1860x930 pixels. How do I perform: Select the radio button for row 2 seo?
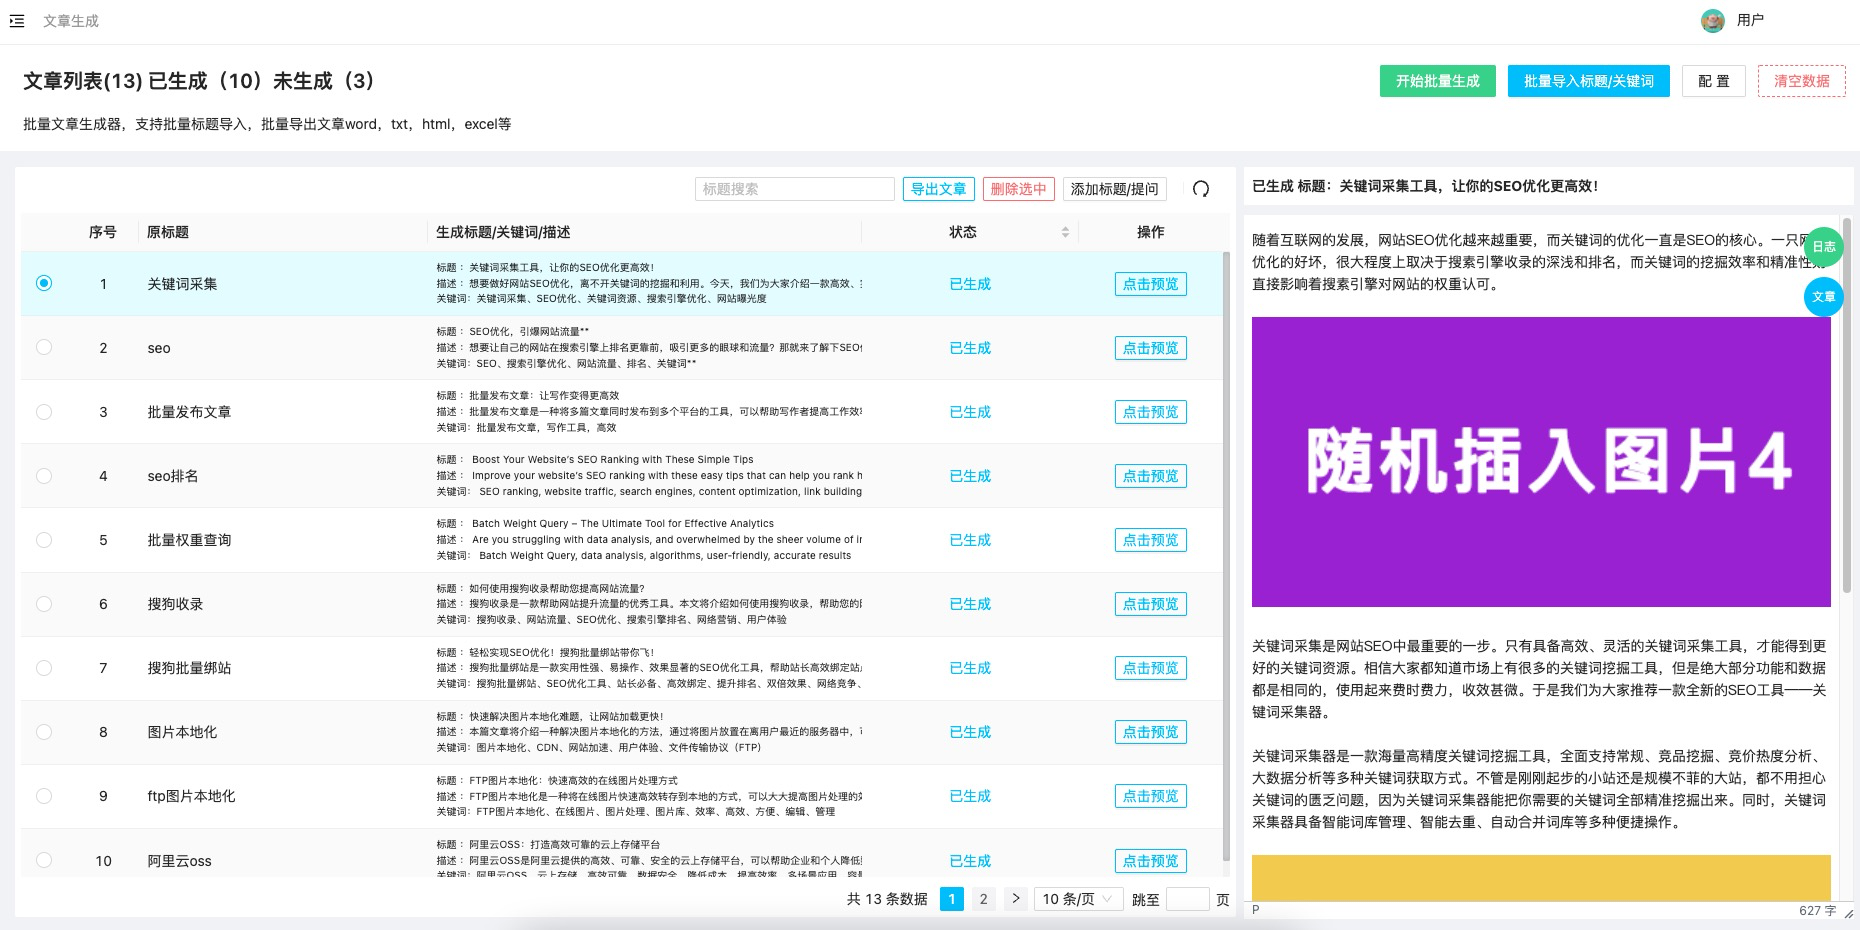44,348
